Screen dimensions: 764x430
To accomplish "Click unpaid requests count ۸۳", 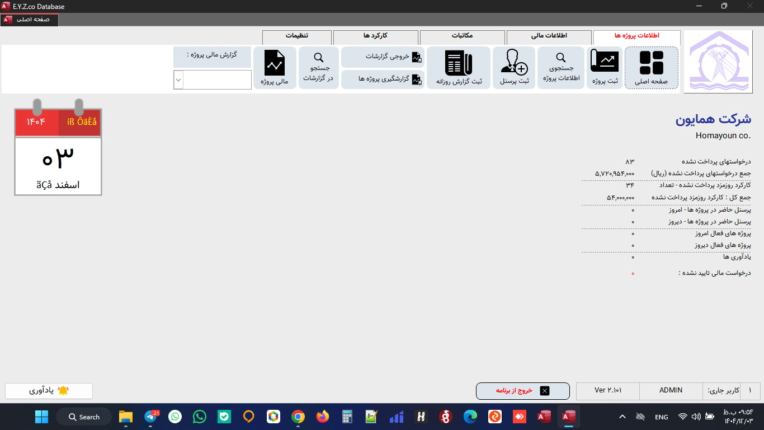I will (x=630, y=161).
